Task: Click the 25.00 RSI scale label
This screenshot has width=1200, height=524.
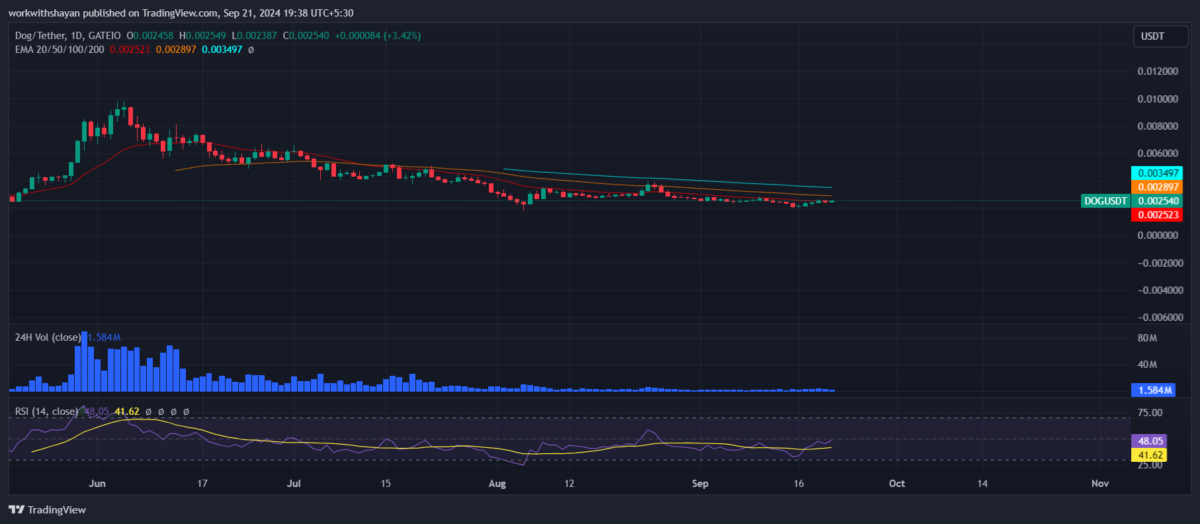Action: pyautogui.click(x=1150, y=465)
